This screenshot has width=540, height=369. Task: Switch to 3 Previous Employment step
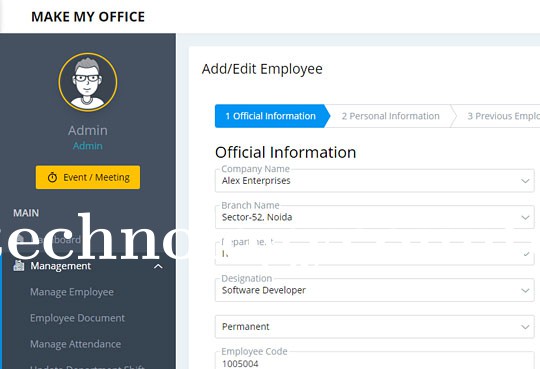click(503, 116)
